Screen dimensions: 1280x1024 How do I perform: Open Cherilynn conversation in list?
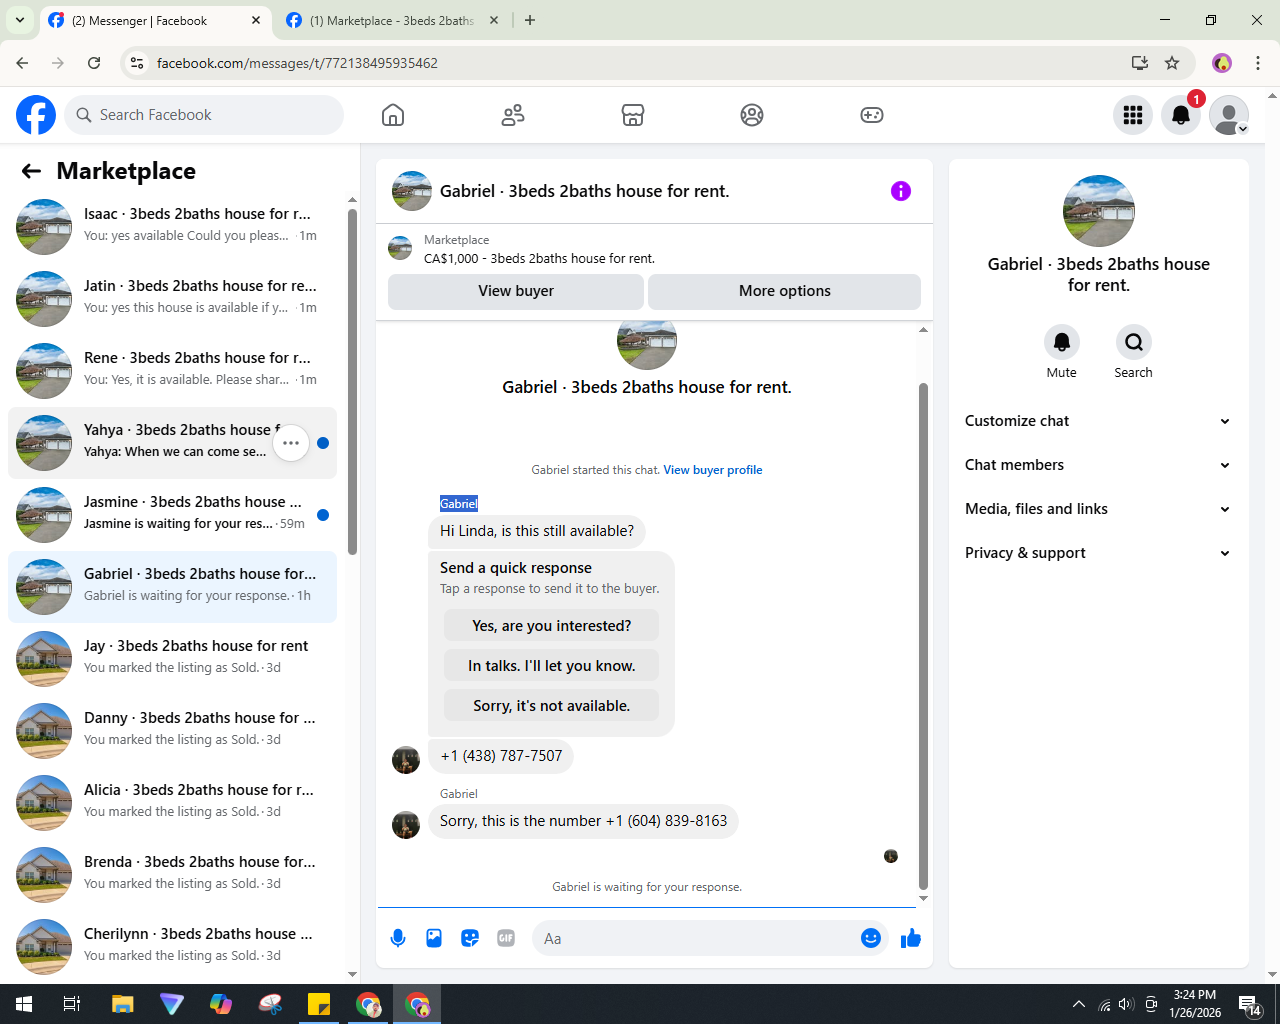click(172, 947)
